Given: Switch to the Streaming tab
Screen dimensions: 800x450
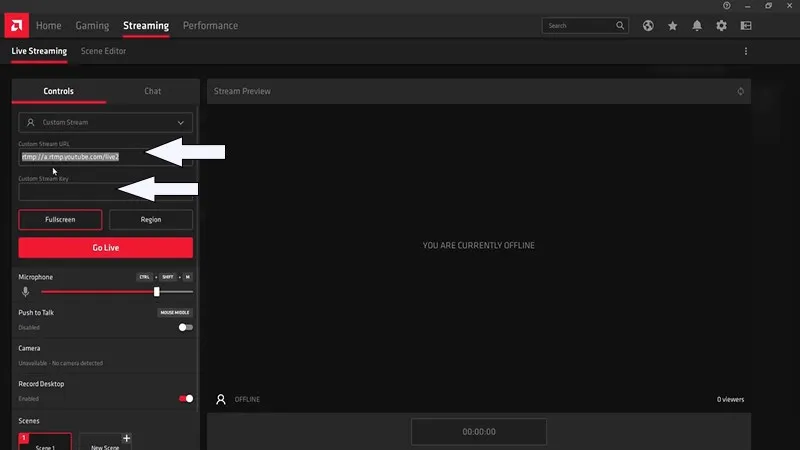Looking at the screenshot, I should pos(146,26).
